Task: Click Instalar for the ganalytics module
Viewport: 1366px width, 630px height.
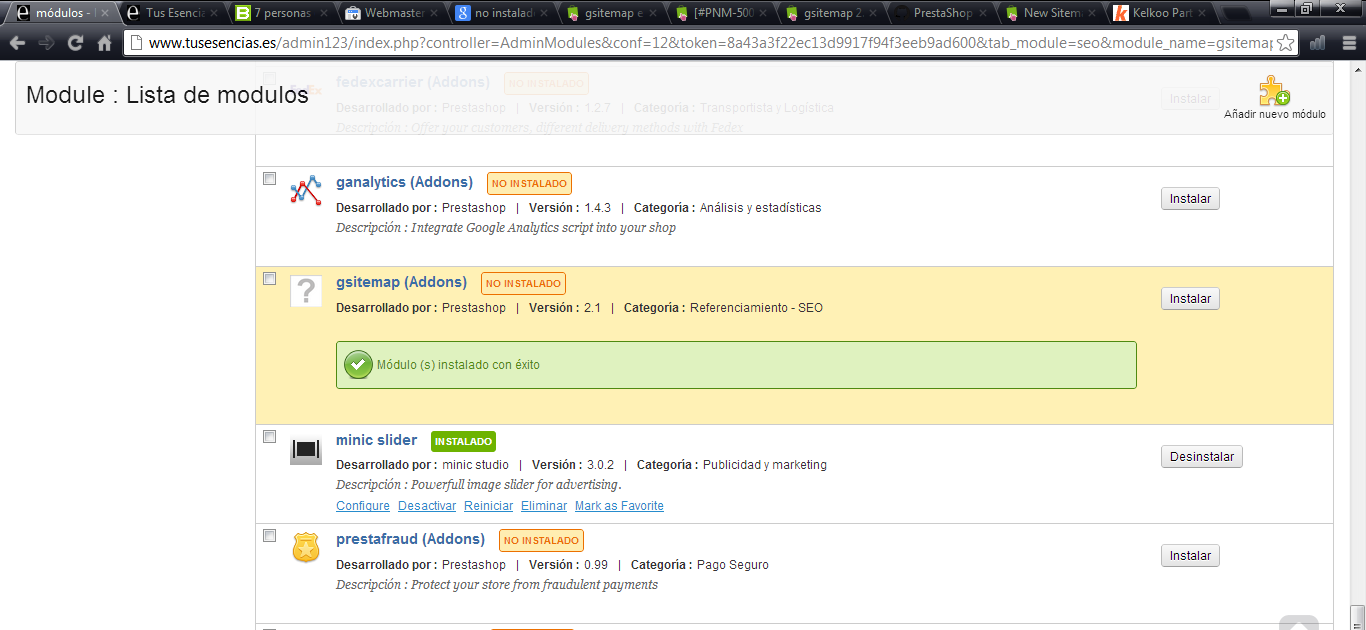Action: pyautogui.click(x=1190, y=199)
